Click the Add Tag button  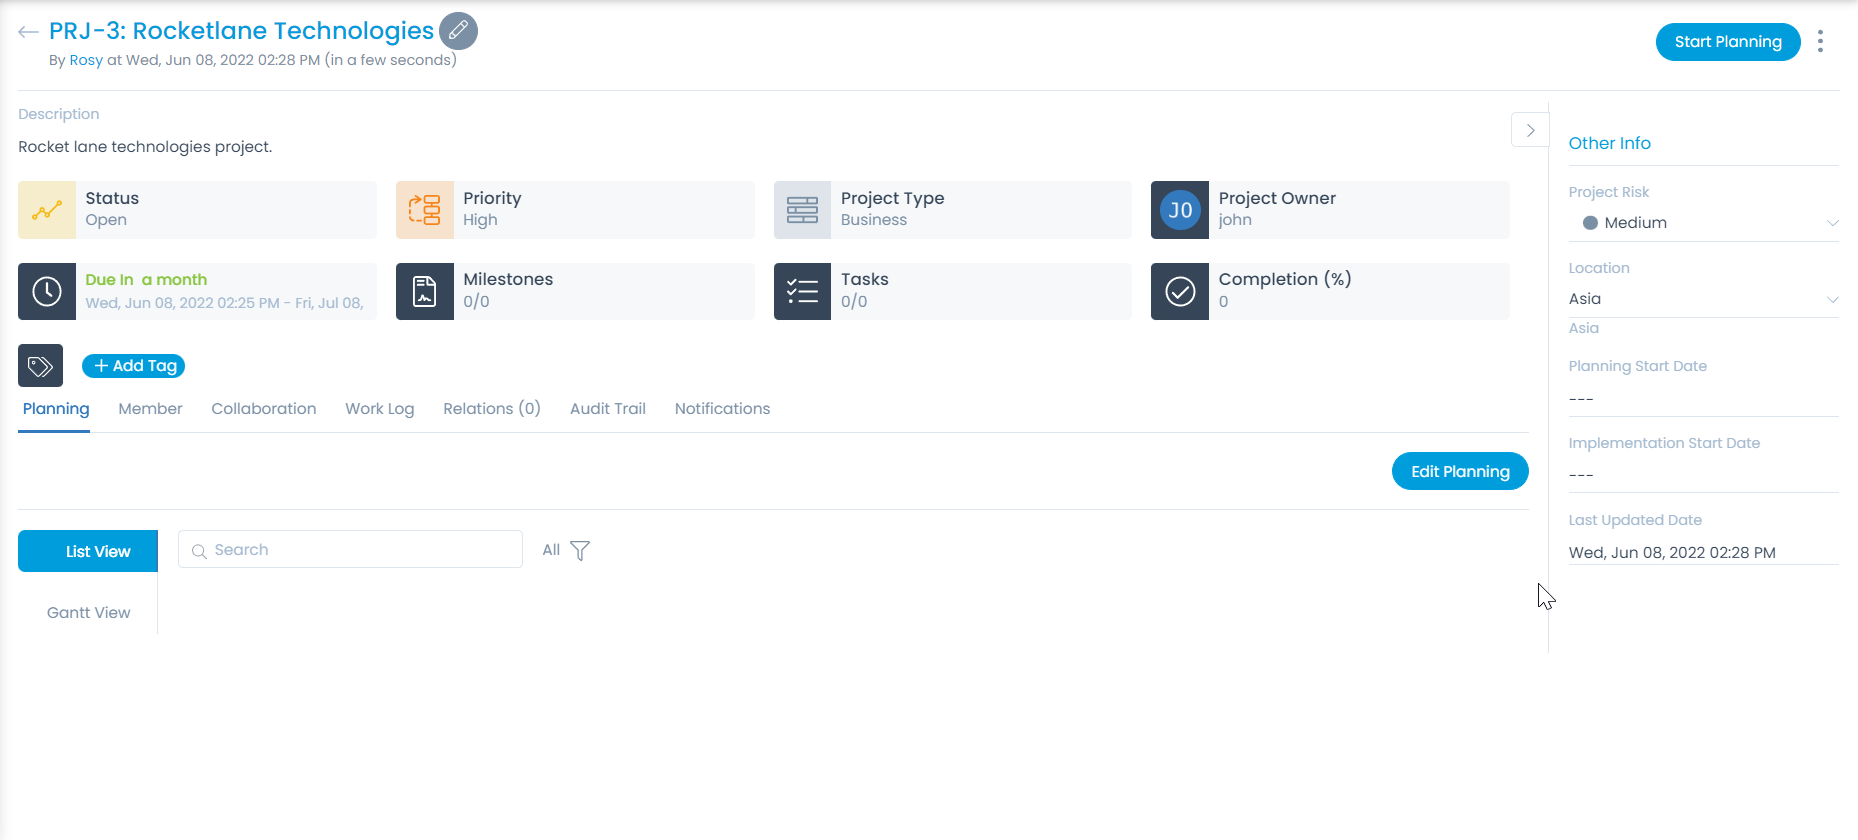(x=134, y=366)
